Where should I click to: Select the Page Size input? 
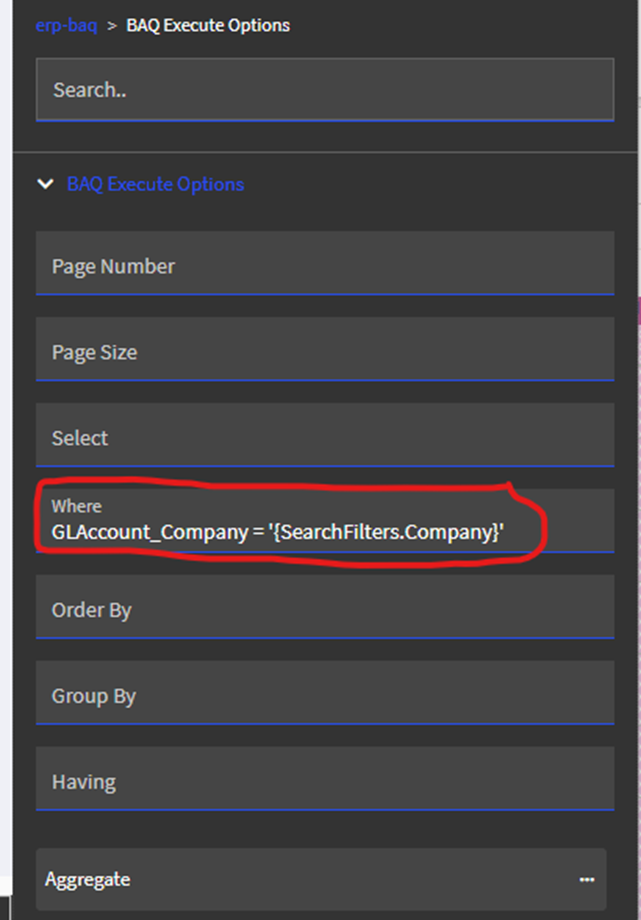(324, 352)
